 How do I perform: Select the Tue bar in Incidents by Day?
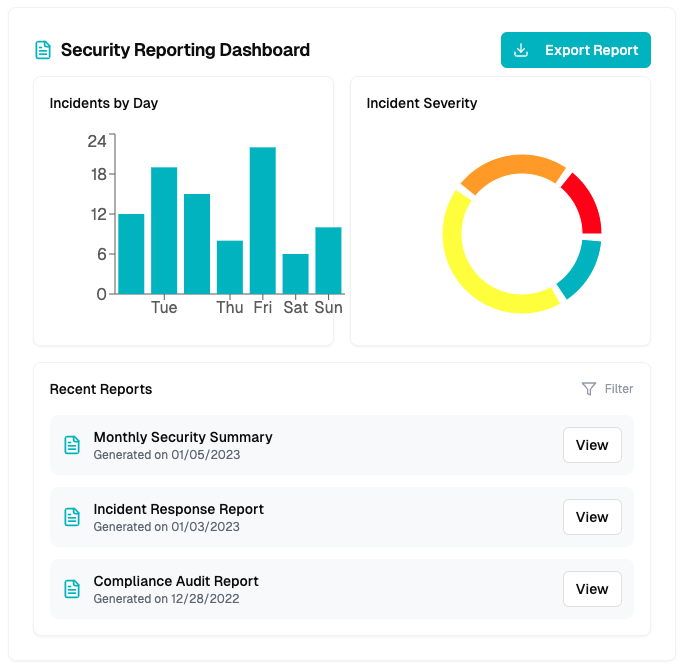pos(164,230)
